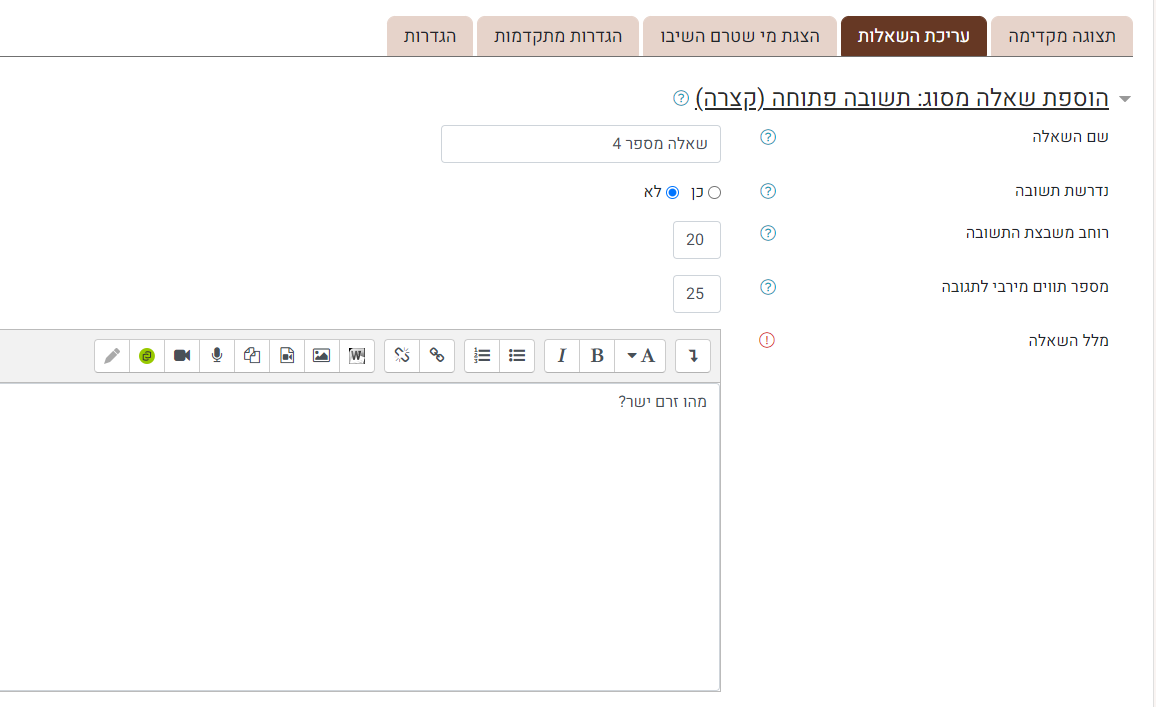Collapse the הוספת שאלה section
This screenshot has width=1156, height=707.
tap(1125, 99)
